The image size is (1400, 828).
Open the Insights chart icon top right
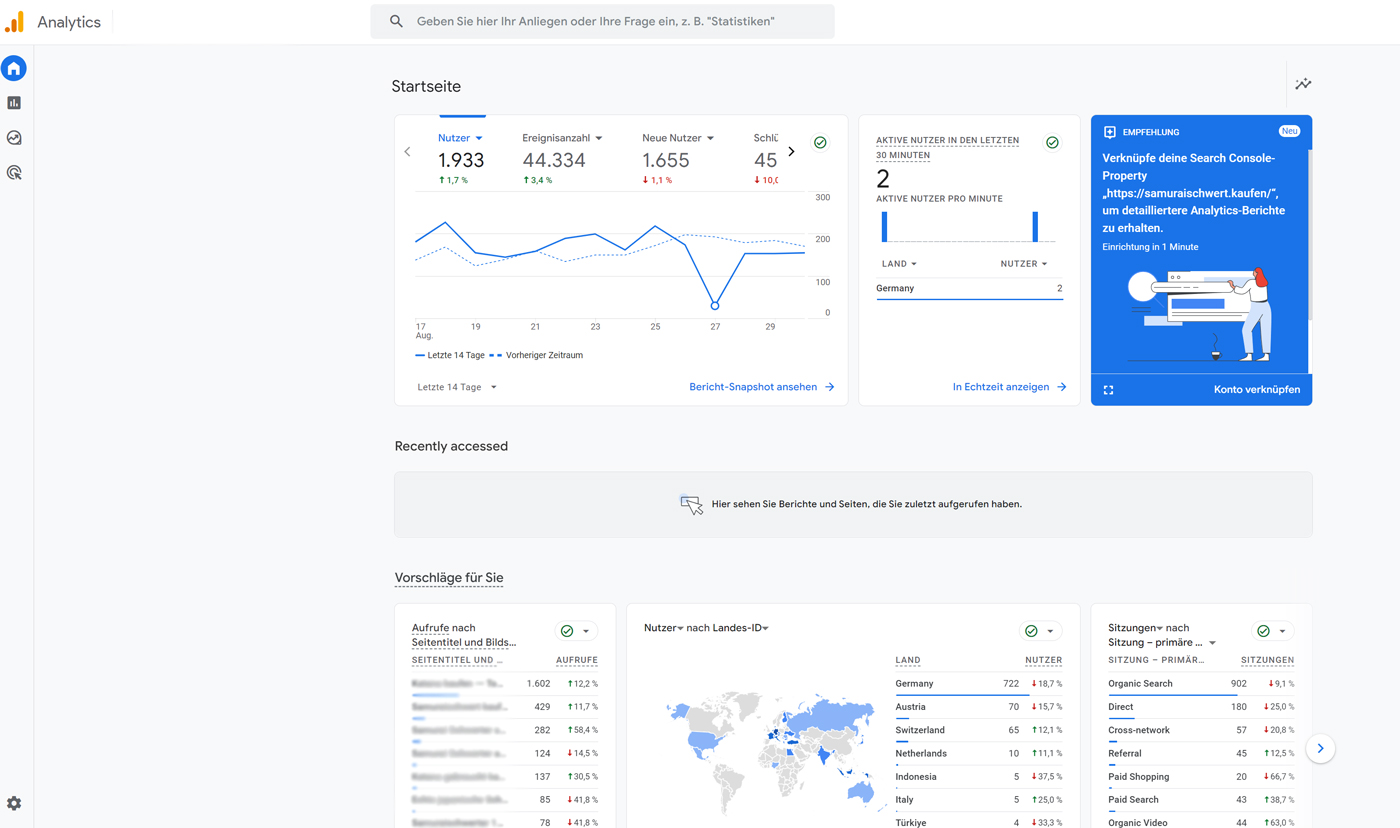1302,84
